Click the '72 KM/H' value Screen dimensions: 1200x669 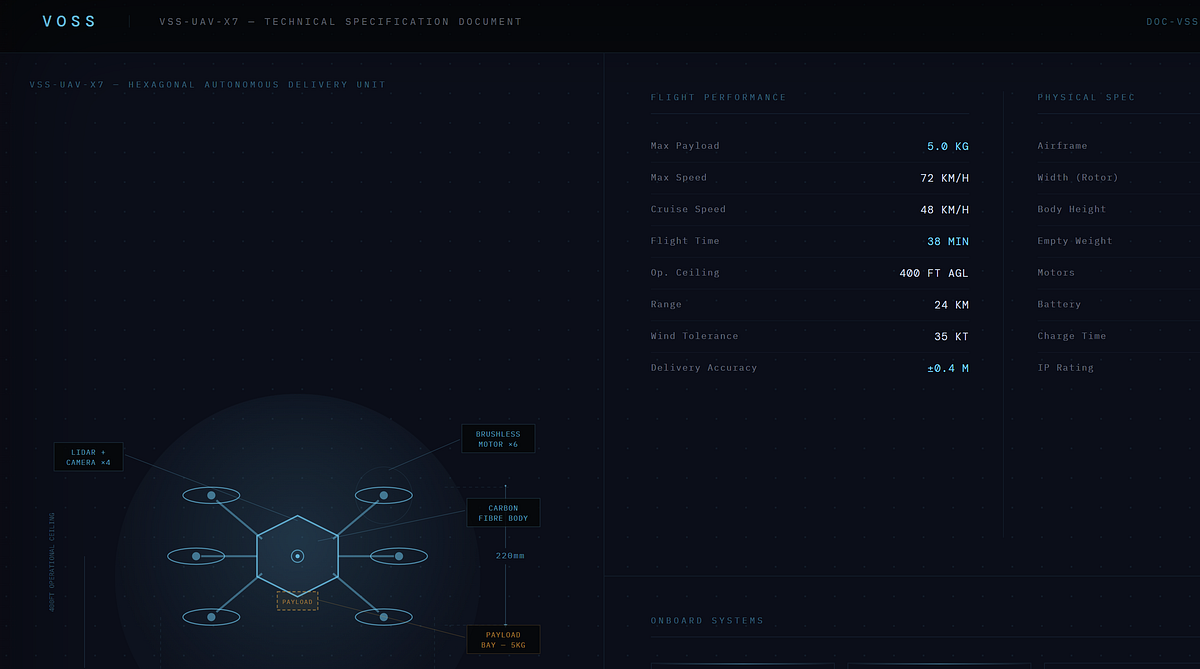point(945,178)
